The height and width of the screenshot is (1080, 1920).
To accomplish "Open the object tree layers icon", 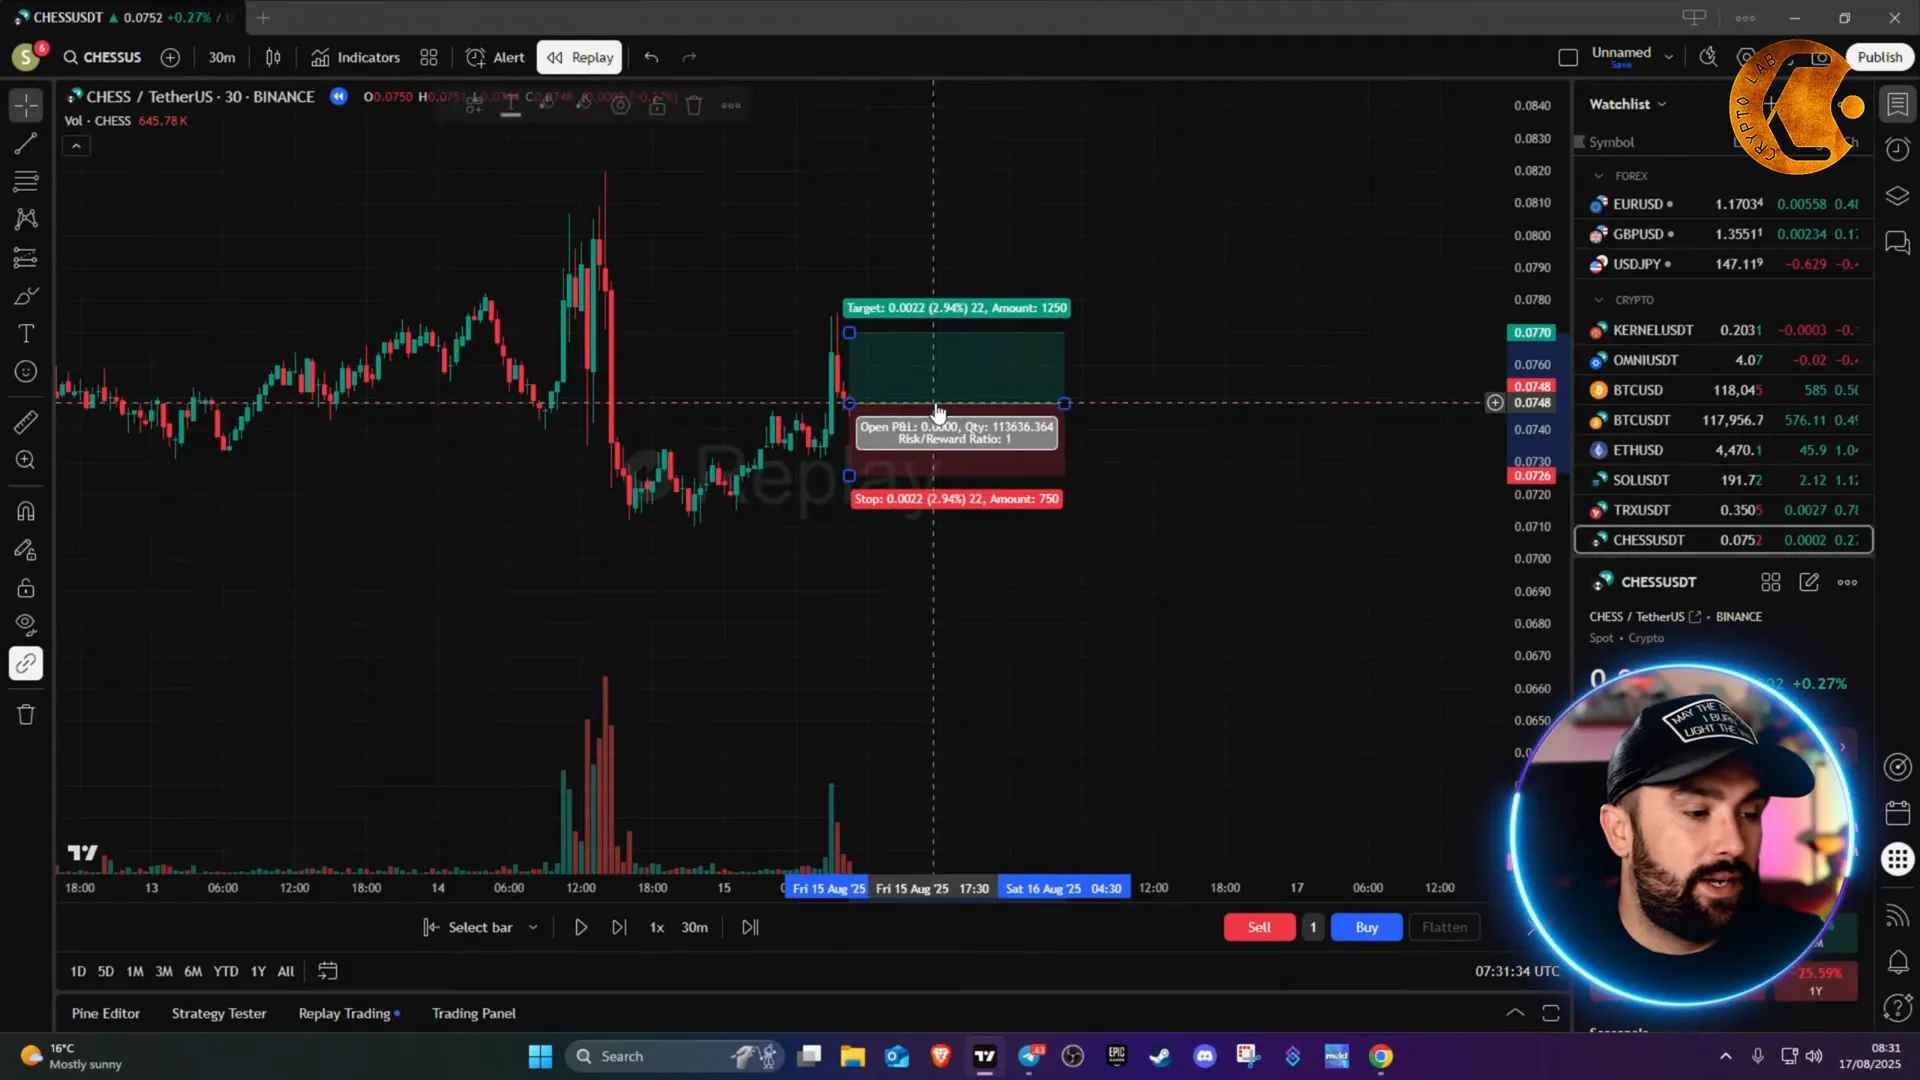I will (x=1897, y=196).
